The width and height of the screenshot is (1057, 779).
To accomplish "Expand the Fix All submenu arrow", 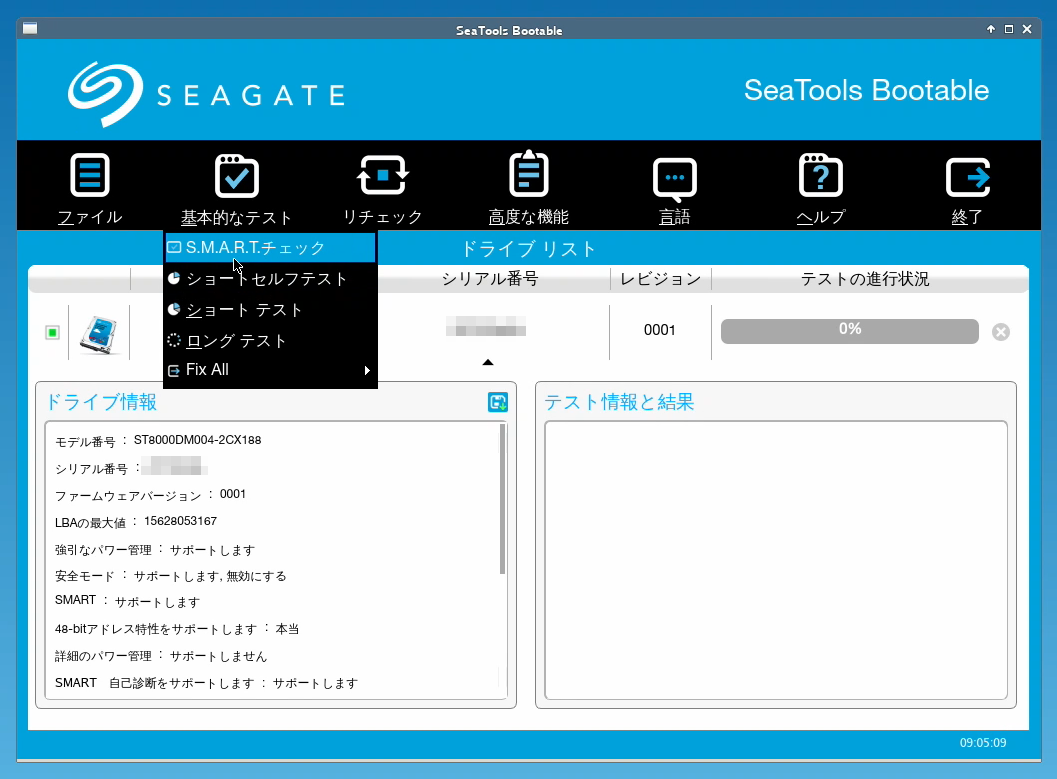I will coord(367,370).
